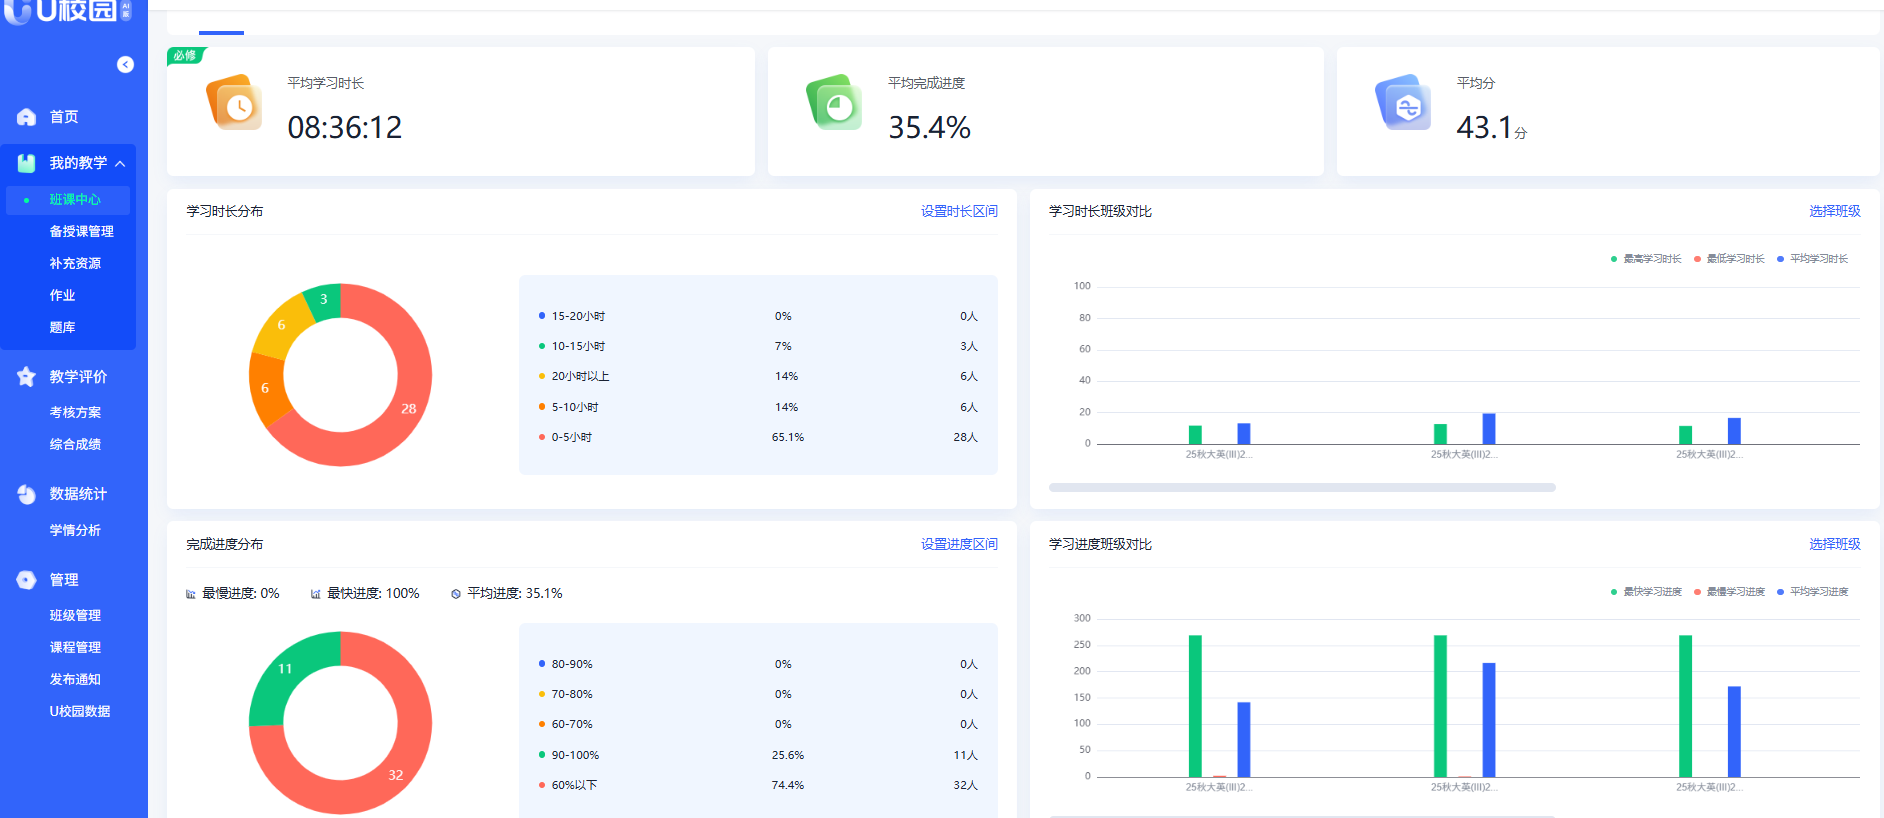This screenshot has height=818, width=1884.
Task: Click the study duration chart horizontal scrollbar
Action: click(1302, 488)
